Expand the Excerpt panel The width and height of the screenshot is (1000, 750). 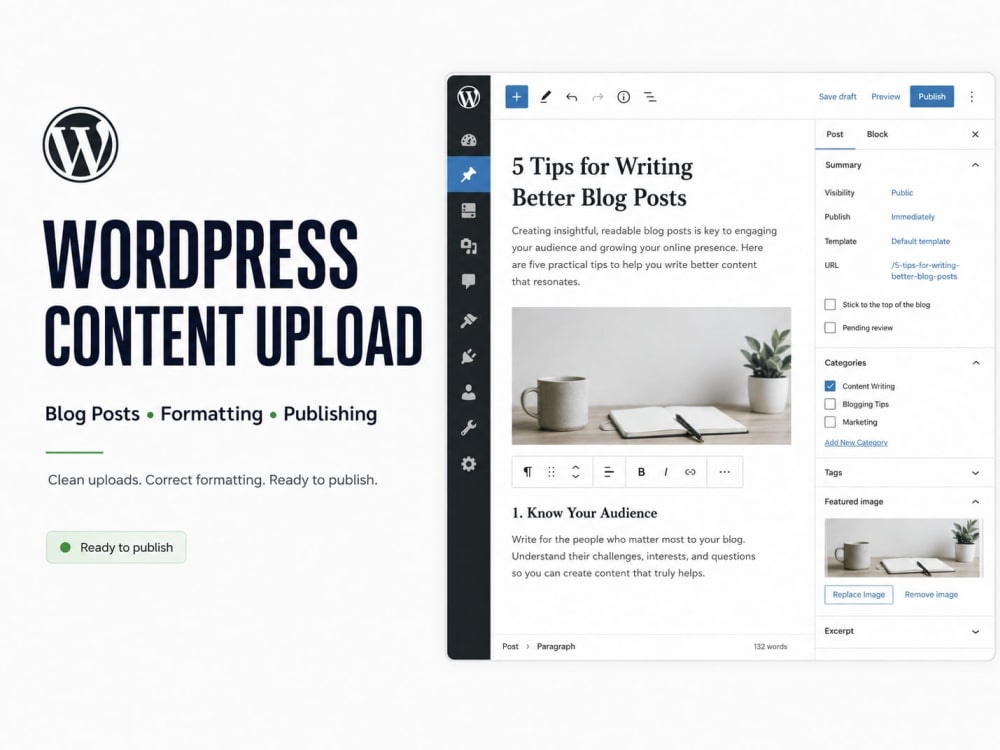[904, 631]
